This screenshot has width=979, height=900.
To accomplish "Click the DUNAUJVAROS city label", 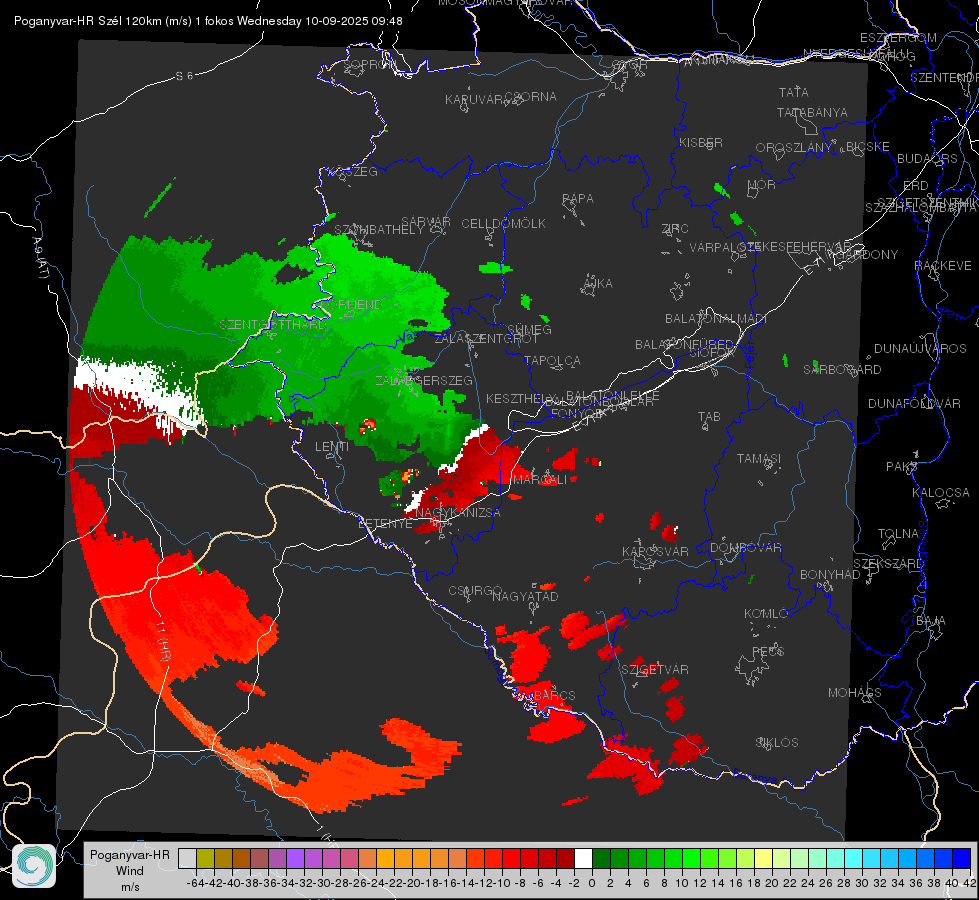I will tap(920, 349).
